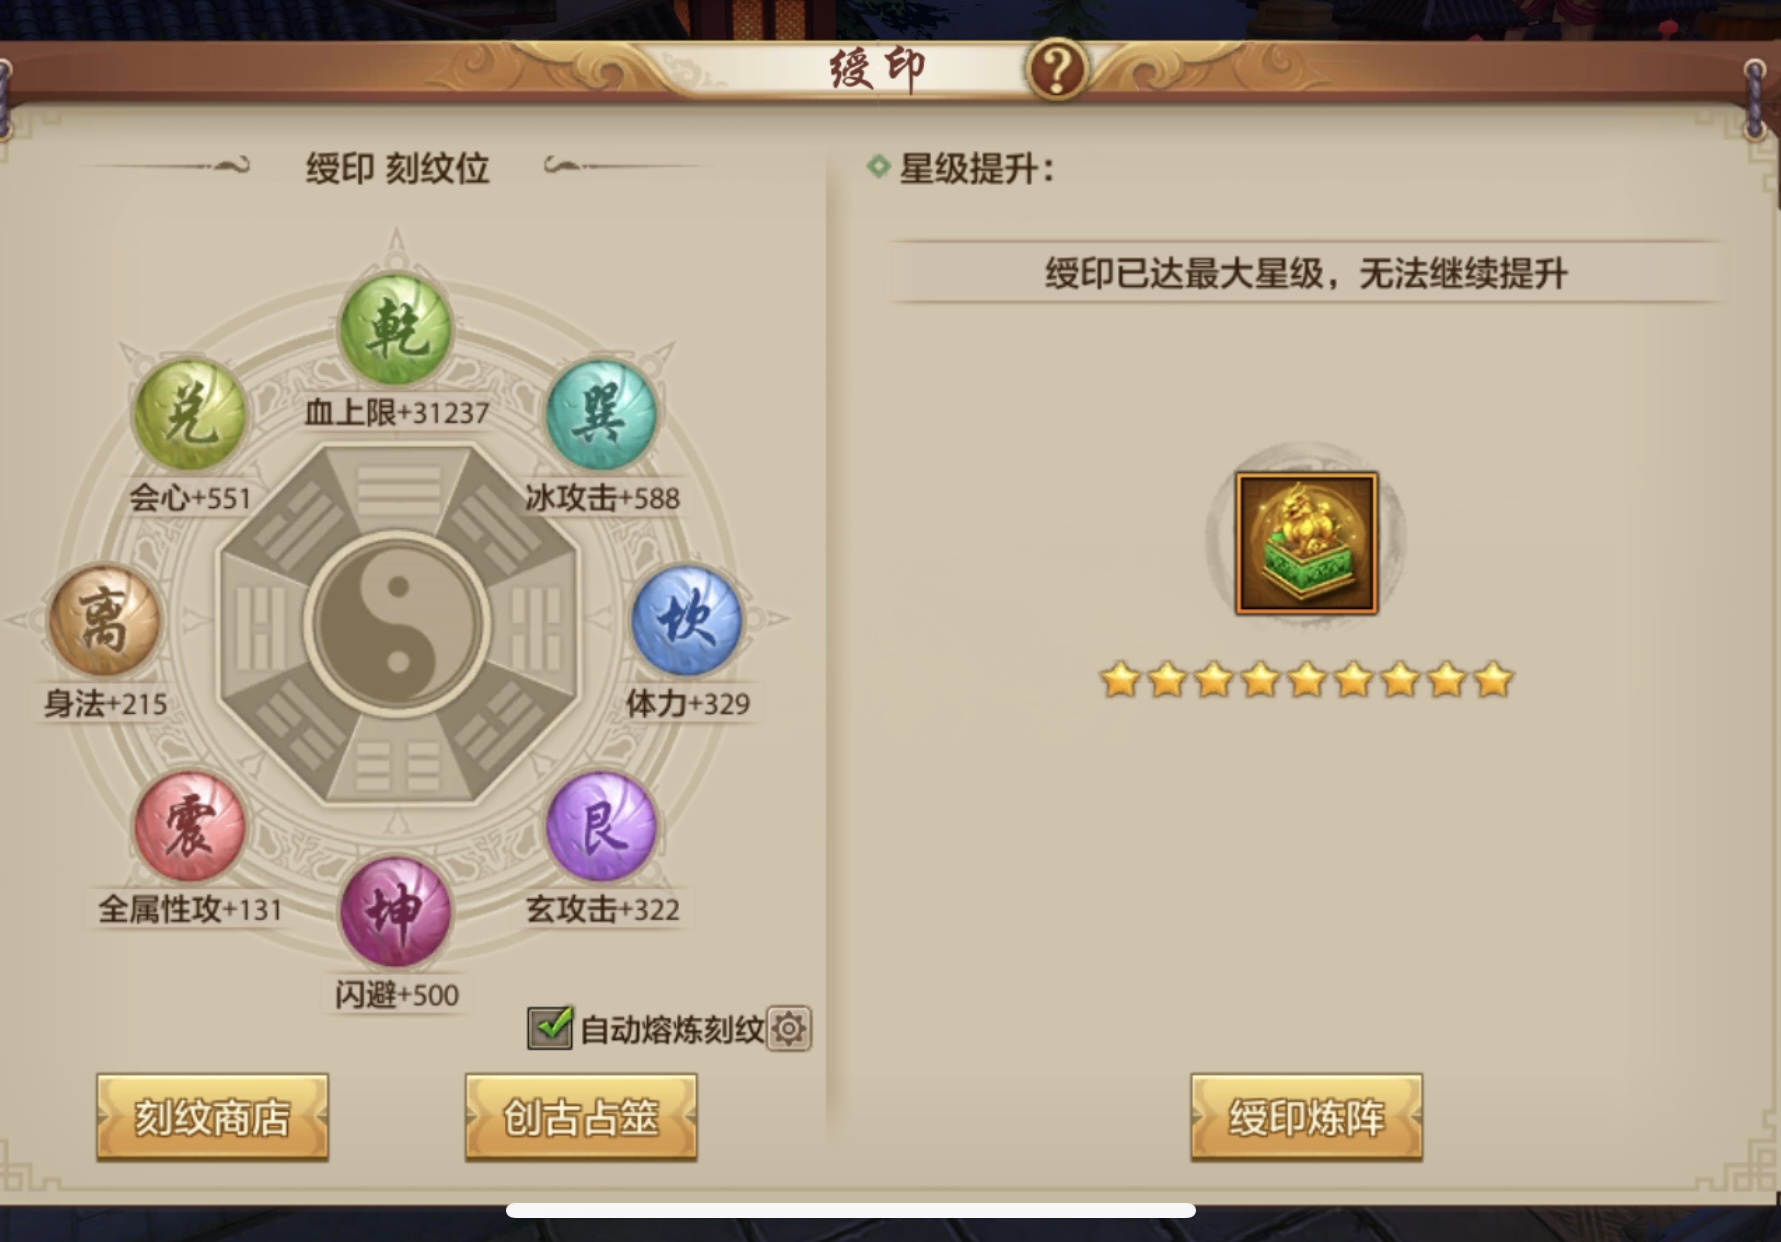The width and height of the screenshot is (1781, 1242).
Task: Open auto-smelt gear settings
Action: point(789,1028)
